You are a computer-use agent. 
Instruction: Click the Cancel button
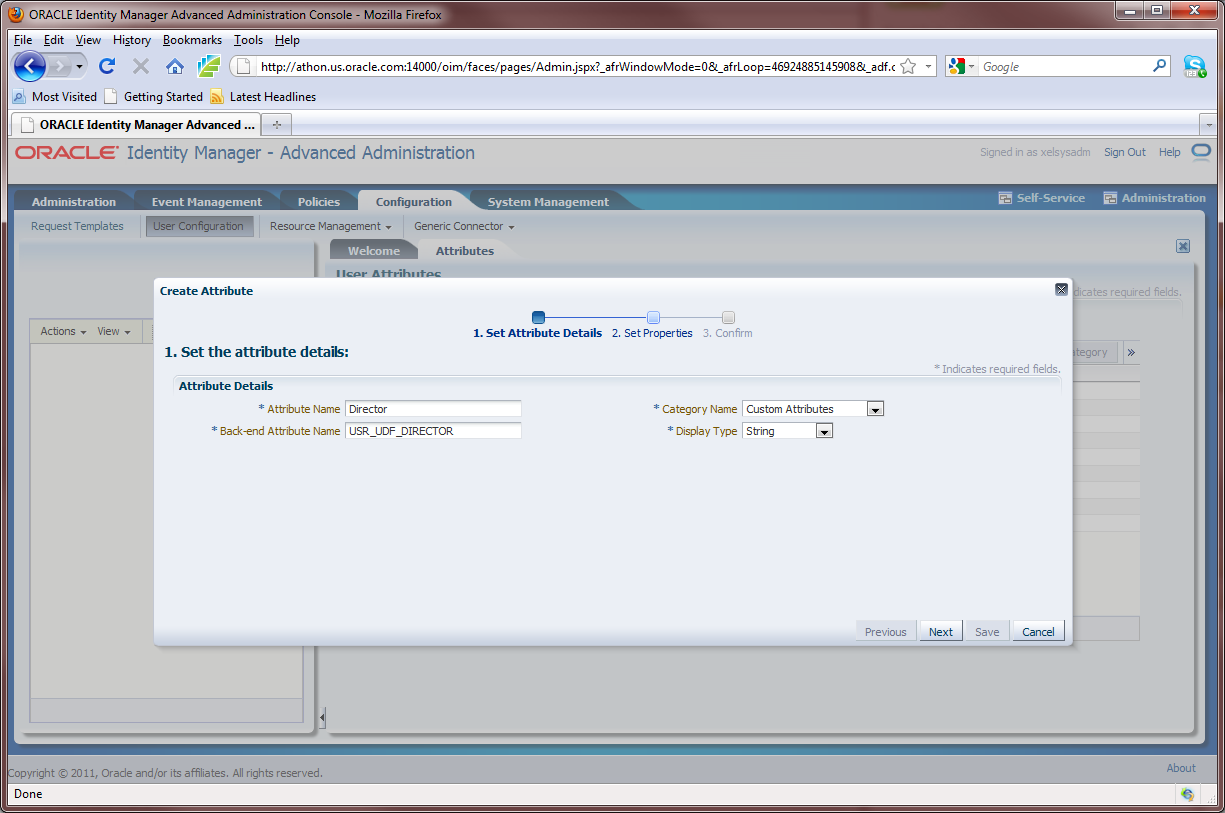pos(1038,631)
